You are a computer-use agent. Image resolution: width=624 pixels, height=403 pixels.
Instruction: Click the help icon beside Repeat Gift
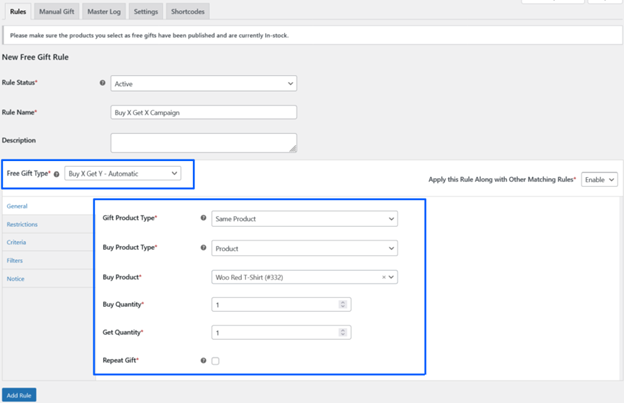(204, 360)
